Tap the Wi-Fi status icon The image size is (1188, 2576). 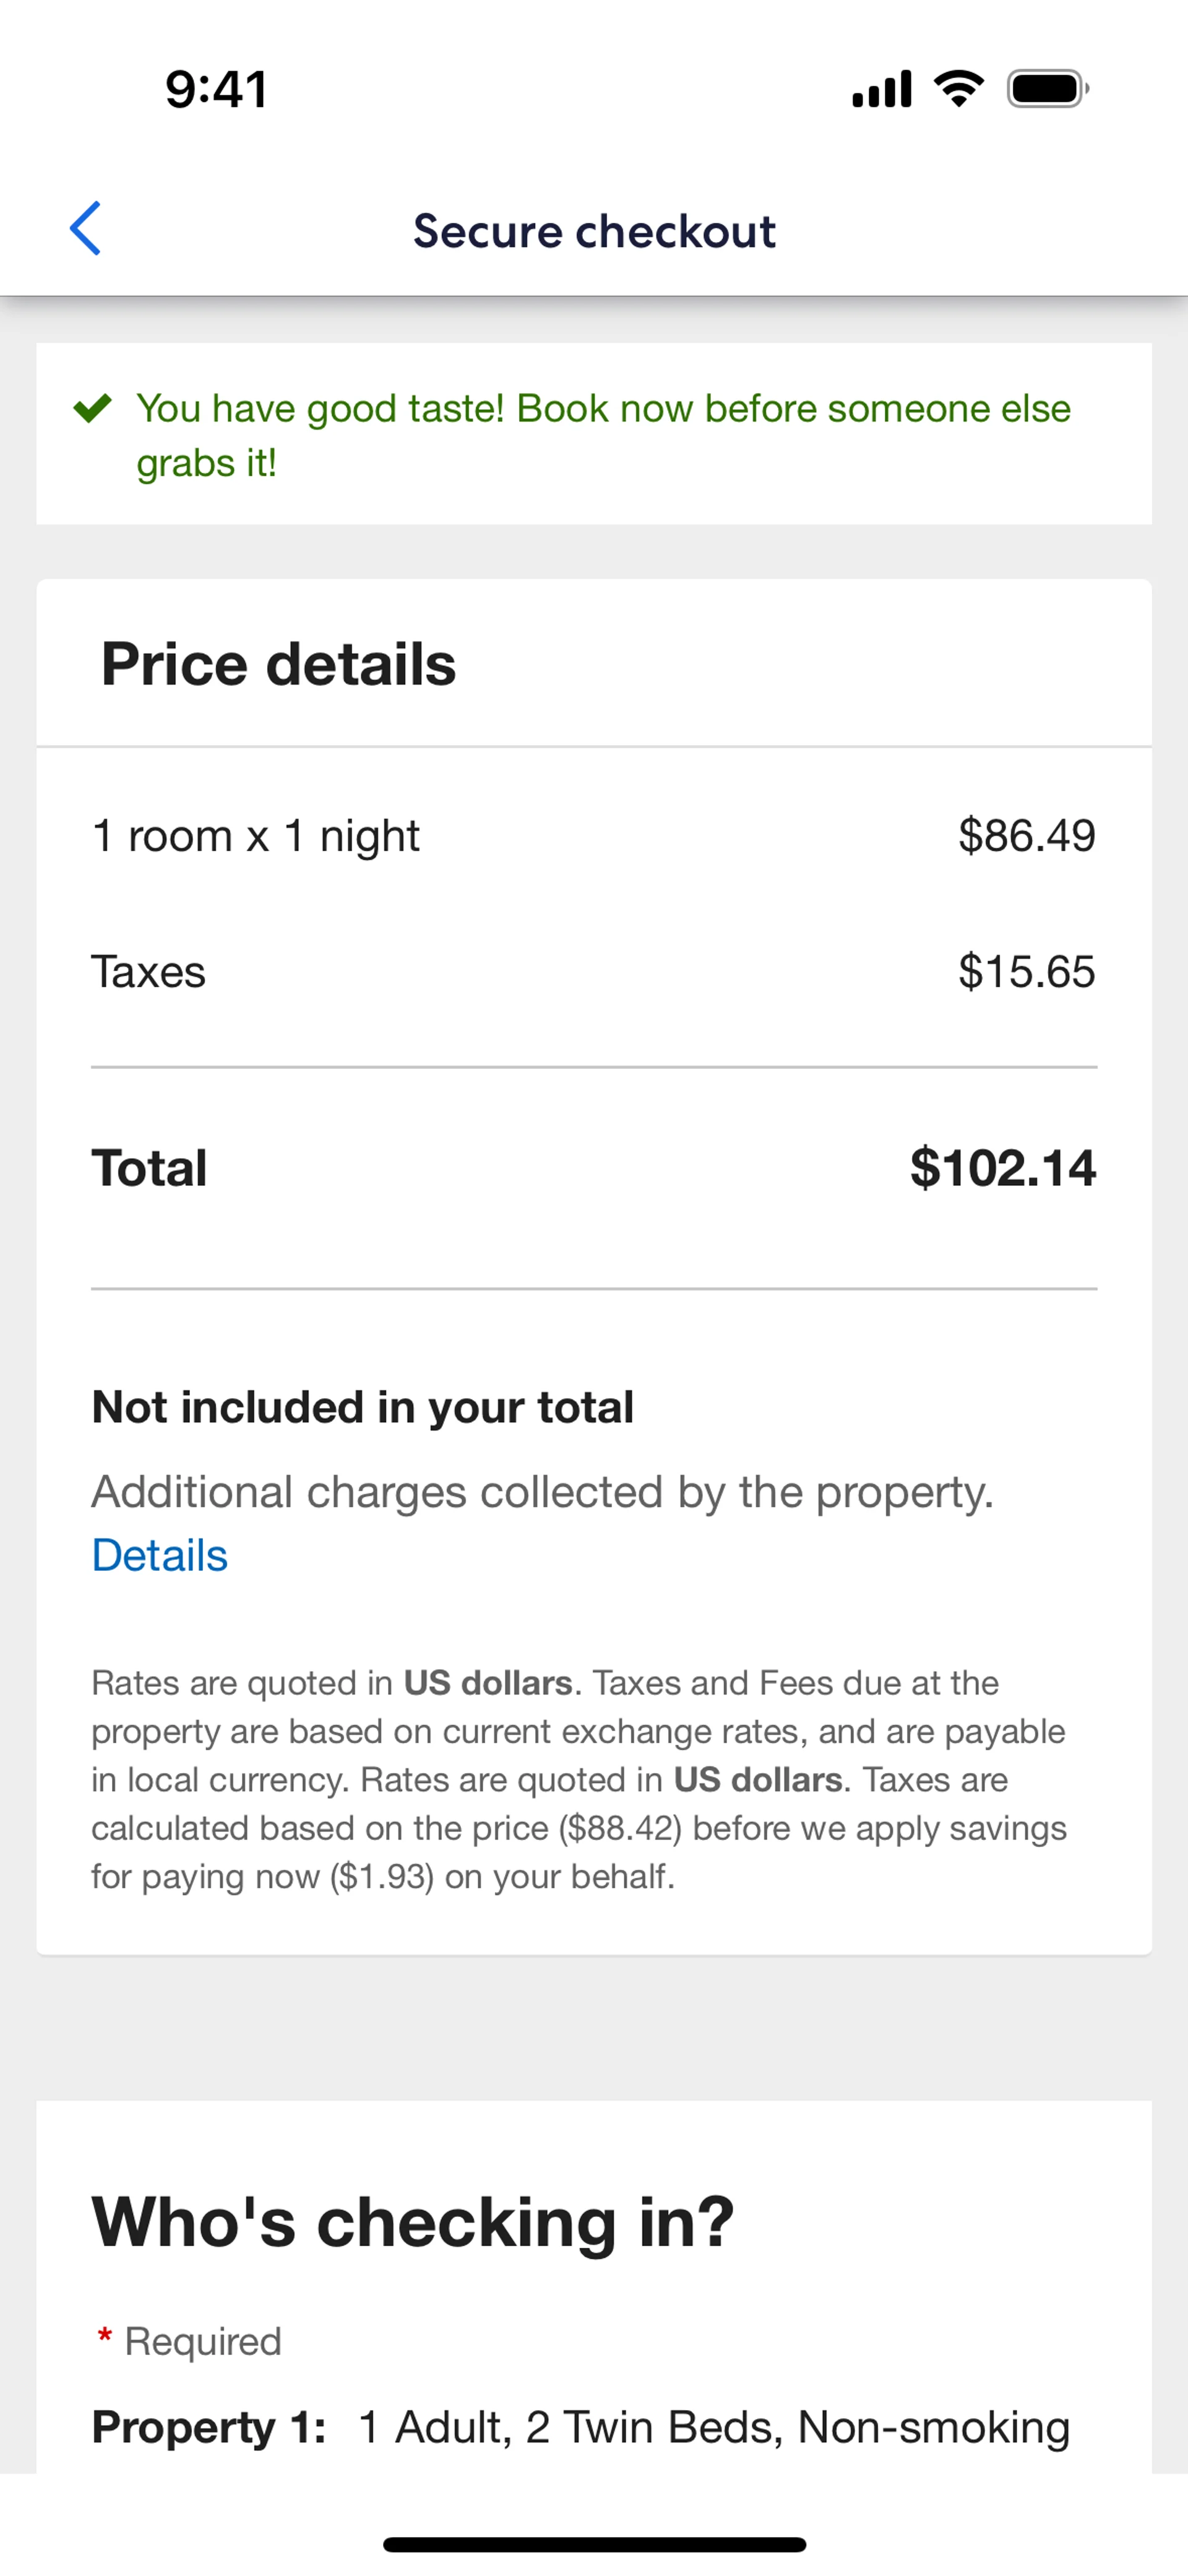point(958,89)
